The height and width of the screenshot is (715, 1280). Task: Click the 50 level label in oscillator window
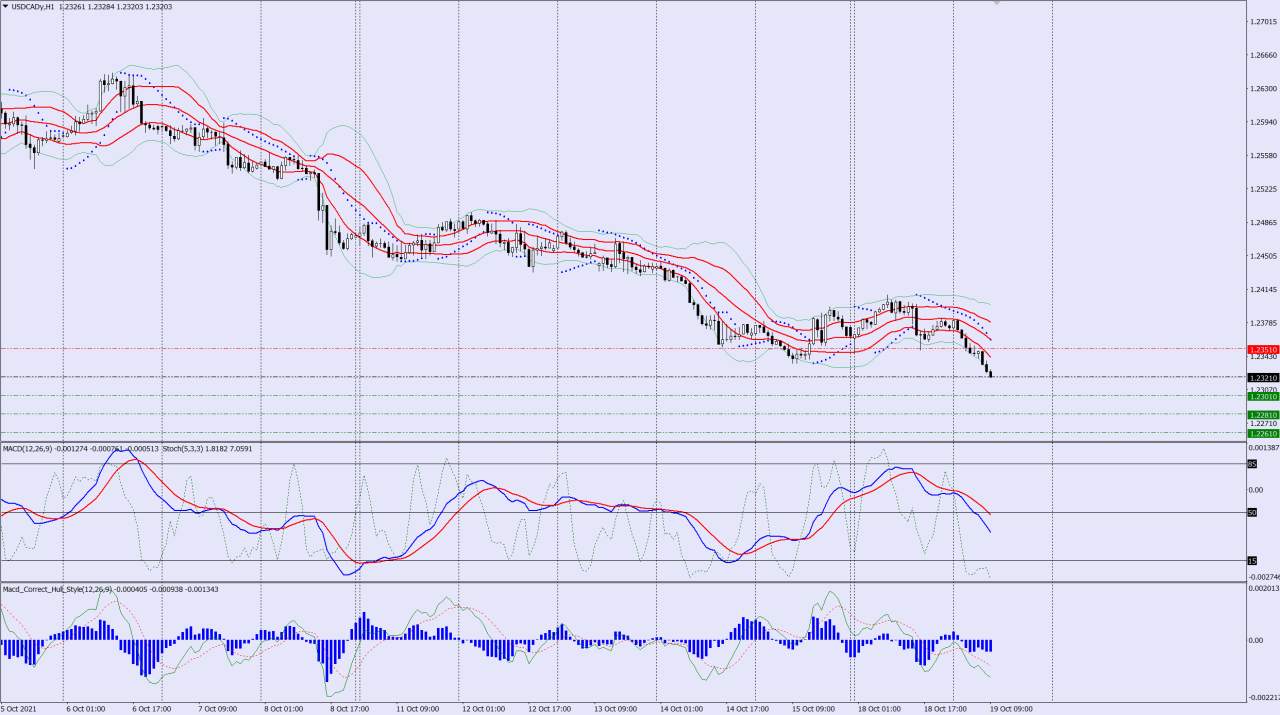[x=1252, y=513]
